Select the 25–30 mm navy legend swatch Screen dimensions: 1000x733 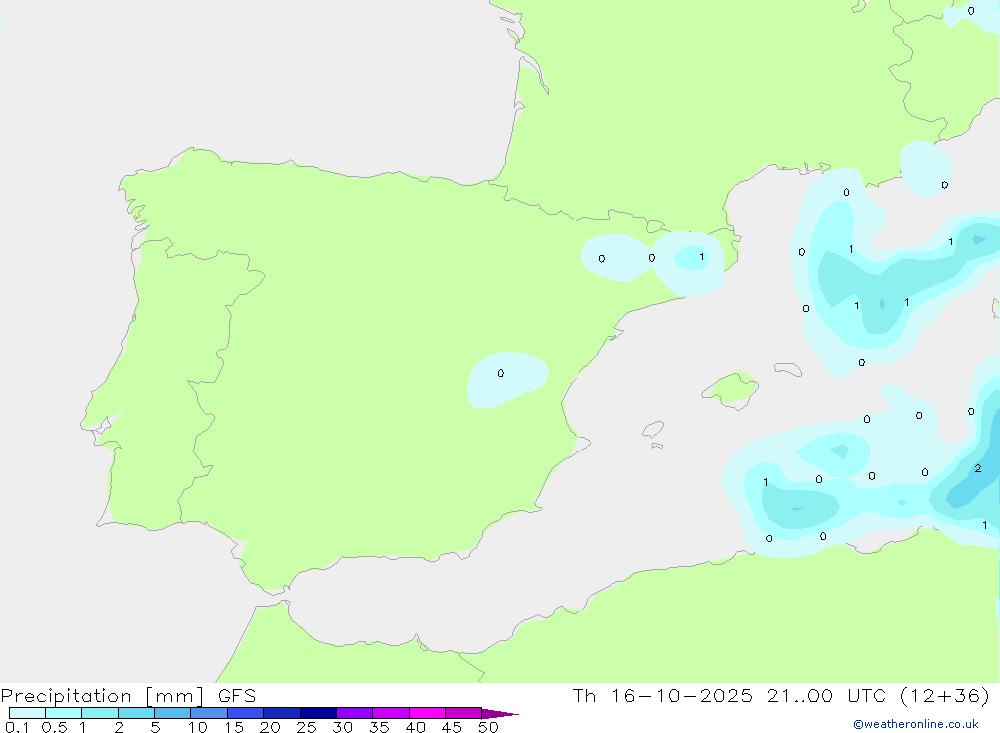318,713
